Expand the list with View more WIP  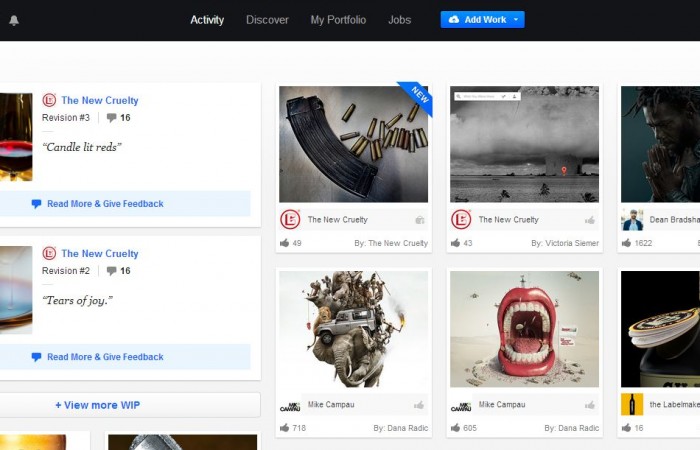tap(97, 405)
